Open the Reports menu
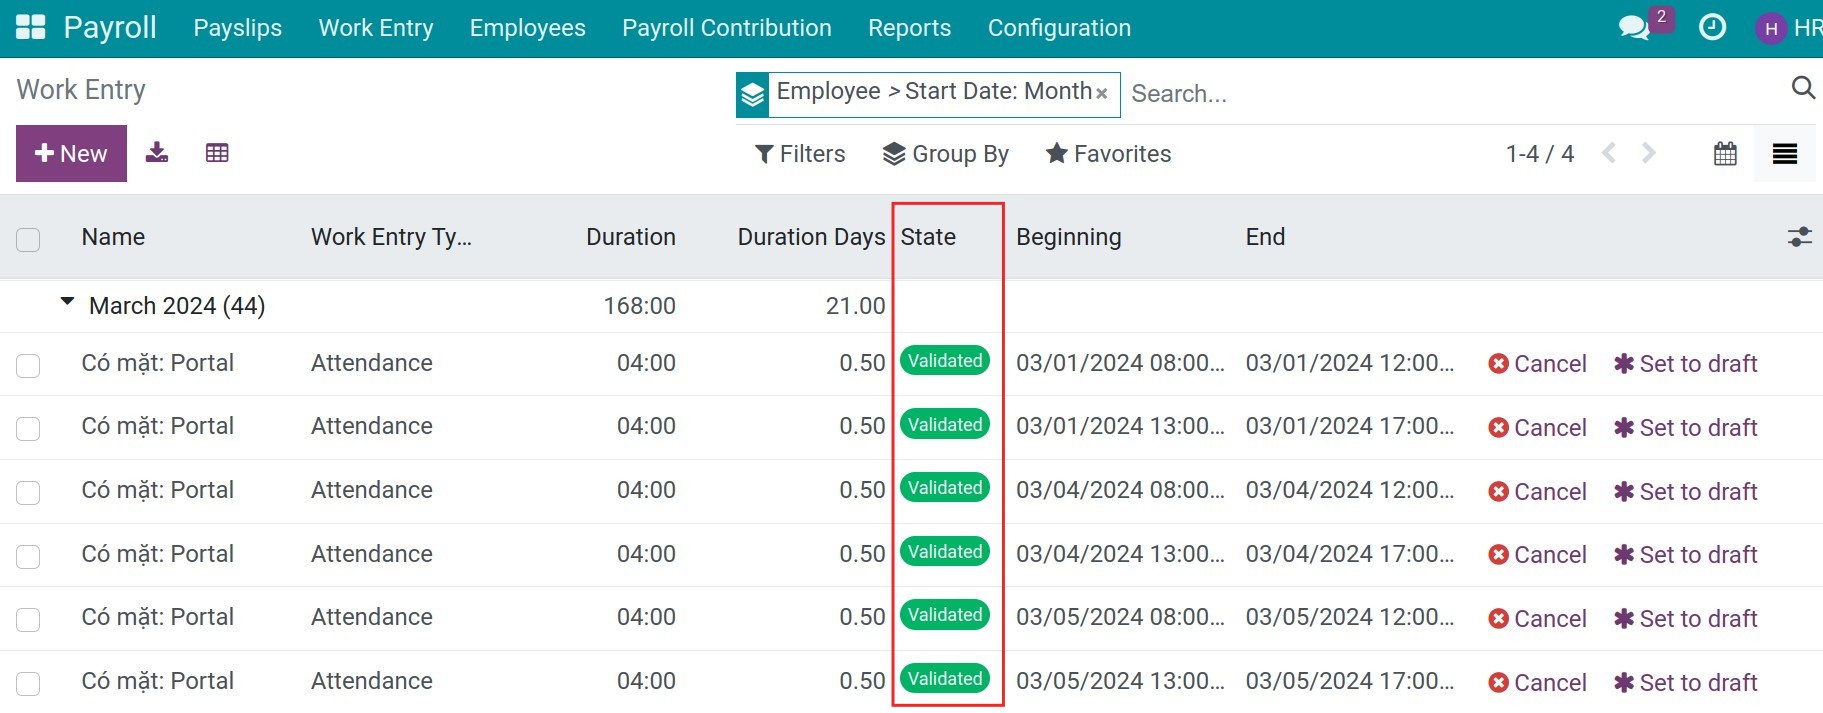 tap(909, 28)
